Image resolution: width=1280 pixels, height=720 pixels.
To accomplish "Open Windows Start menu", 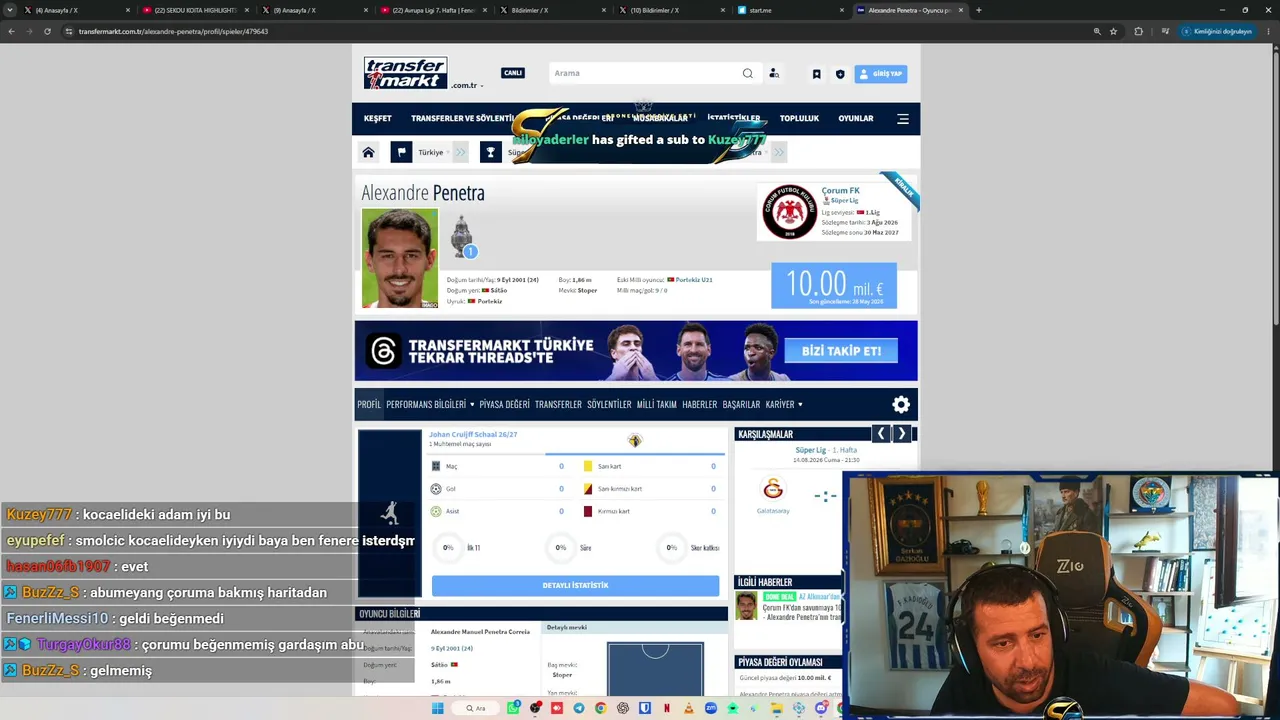I will click(437, 708).
